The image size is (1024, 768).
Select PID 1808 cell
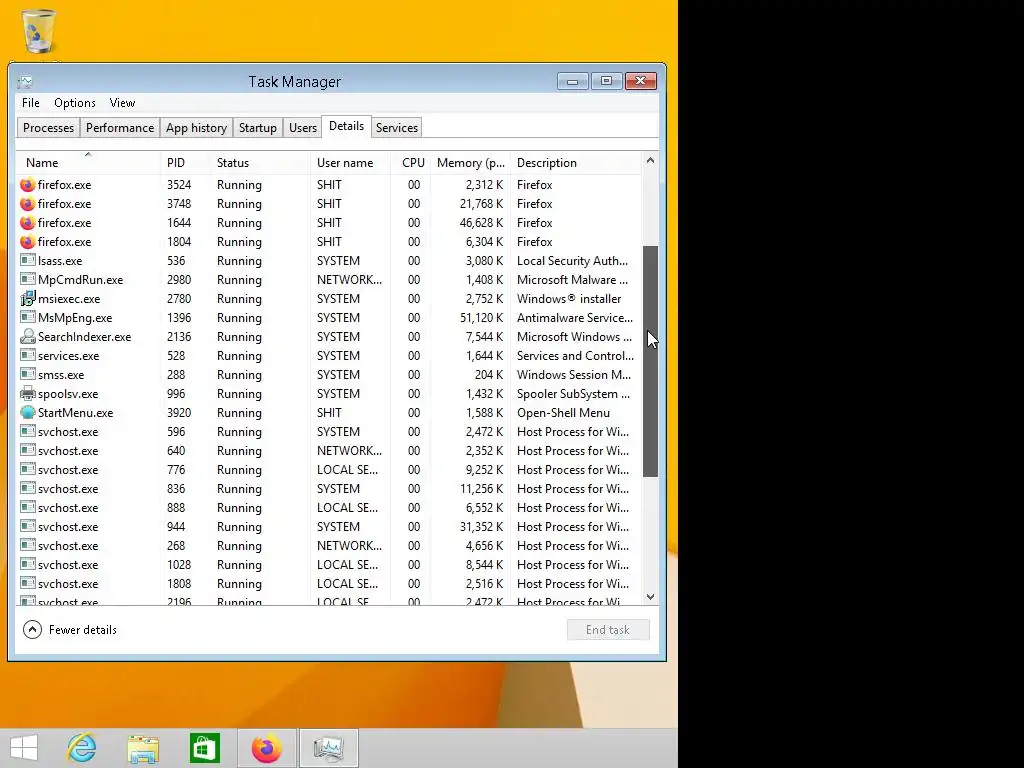tap(179, 583)
